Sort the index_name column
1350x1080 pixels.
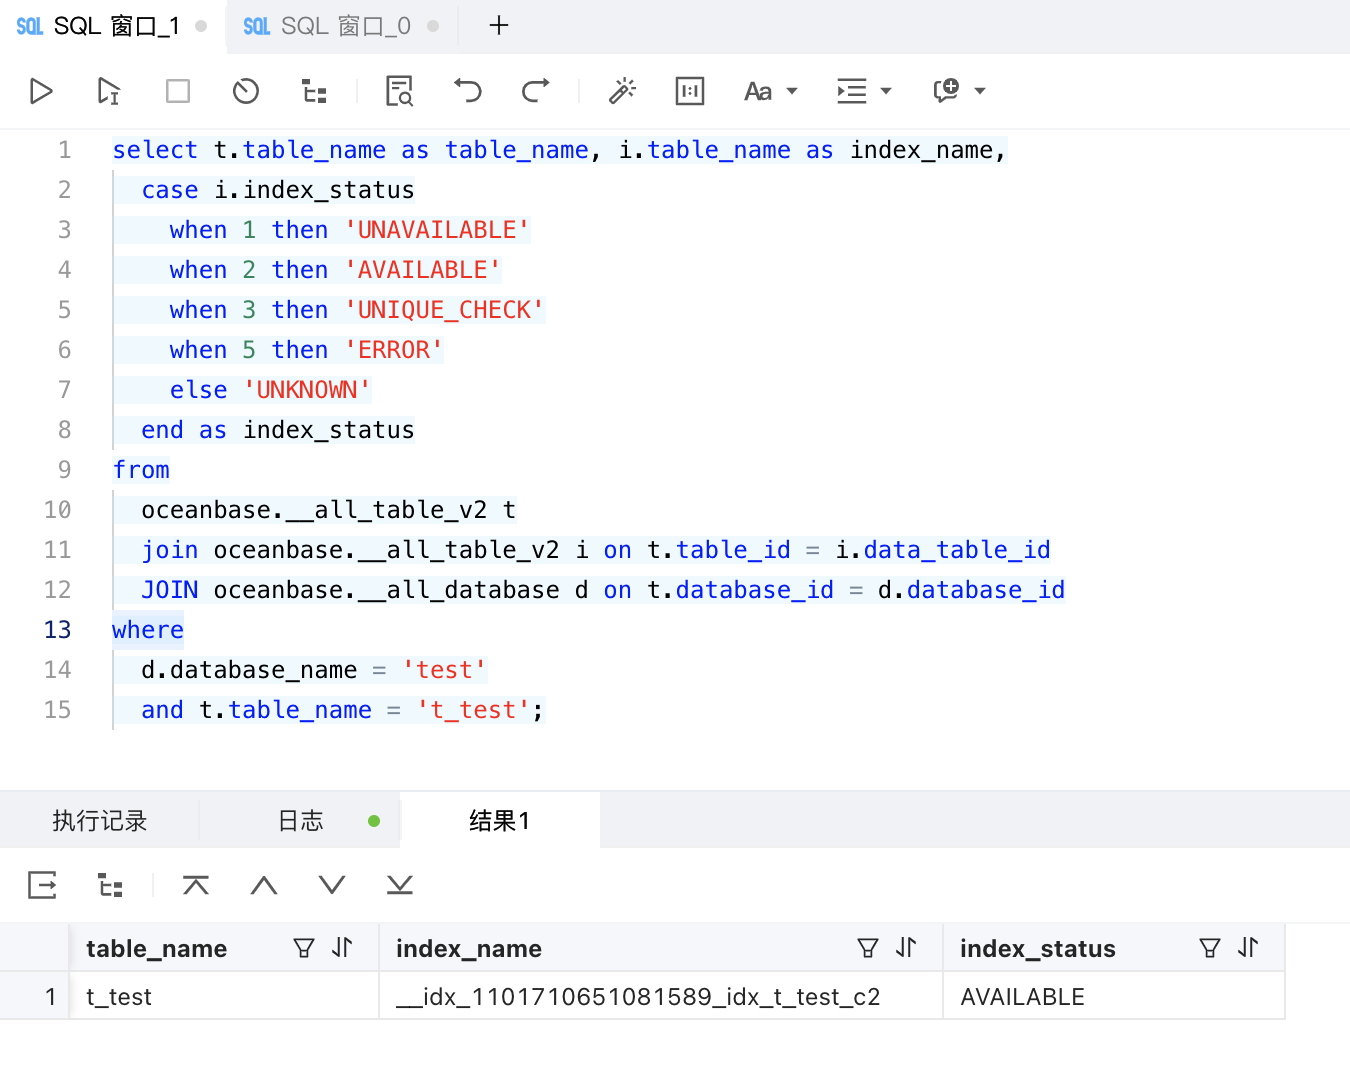[x=906, y=947]
